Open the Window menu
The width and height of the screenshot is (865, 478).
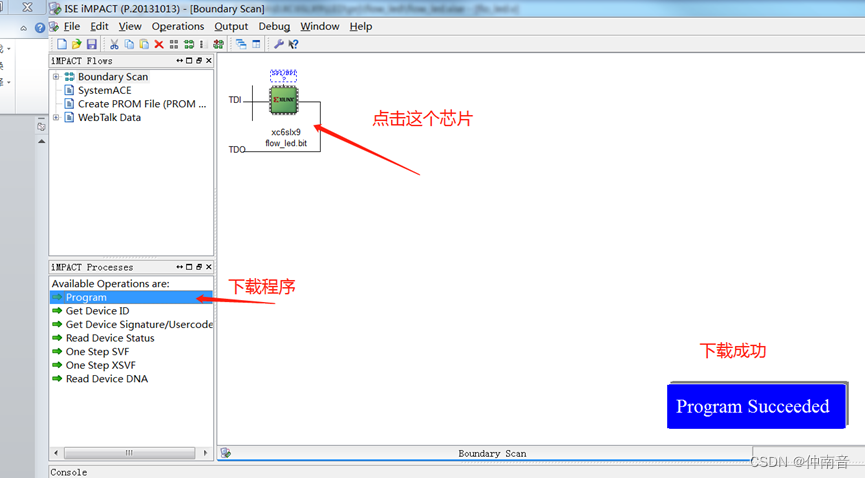[x=320, y=26]
